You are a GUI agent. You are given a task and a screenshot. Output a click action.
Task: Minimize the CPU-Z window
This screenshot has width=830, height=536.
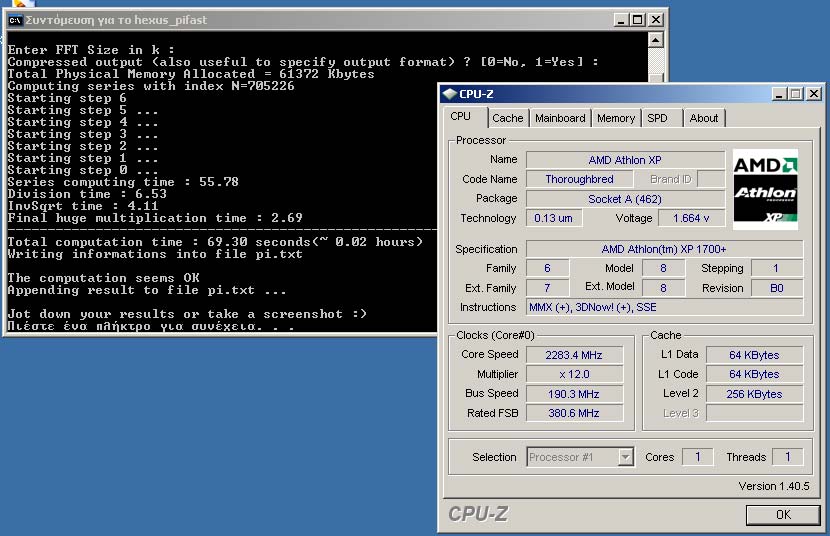[778, 94]
